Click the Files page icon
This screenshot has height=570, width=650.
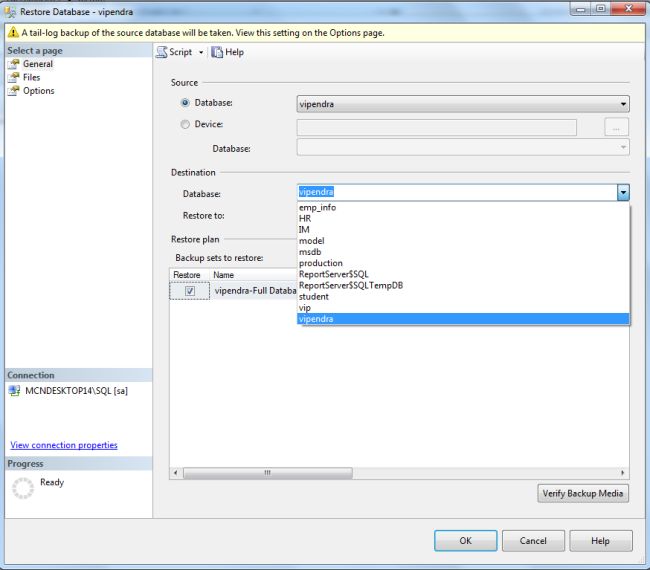point(14,77)
